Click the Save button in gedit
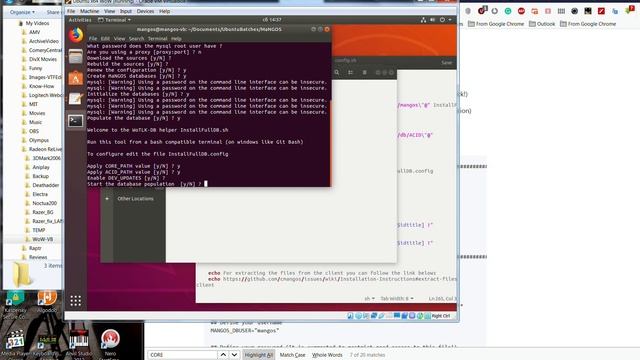 [447, 62]
